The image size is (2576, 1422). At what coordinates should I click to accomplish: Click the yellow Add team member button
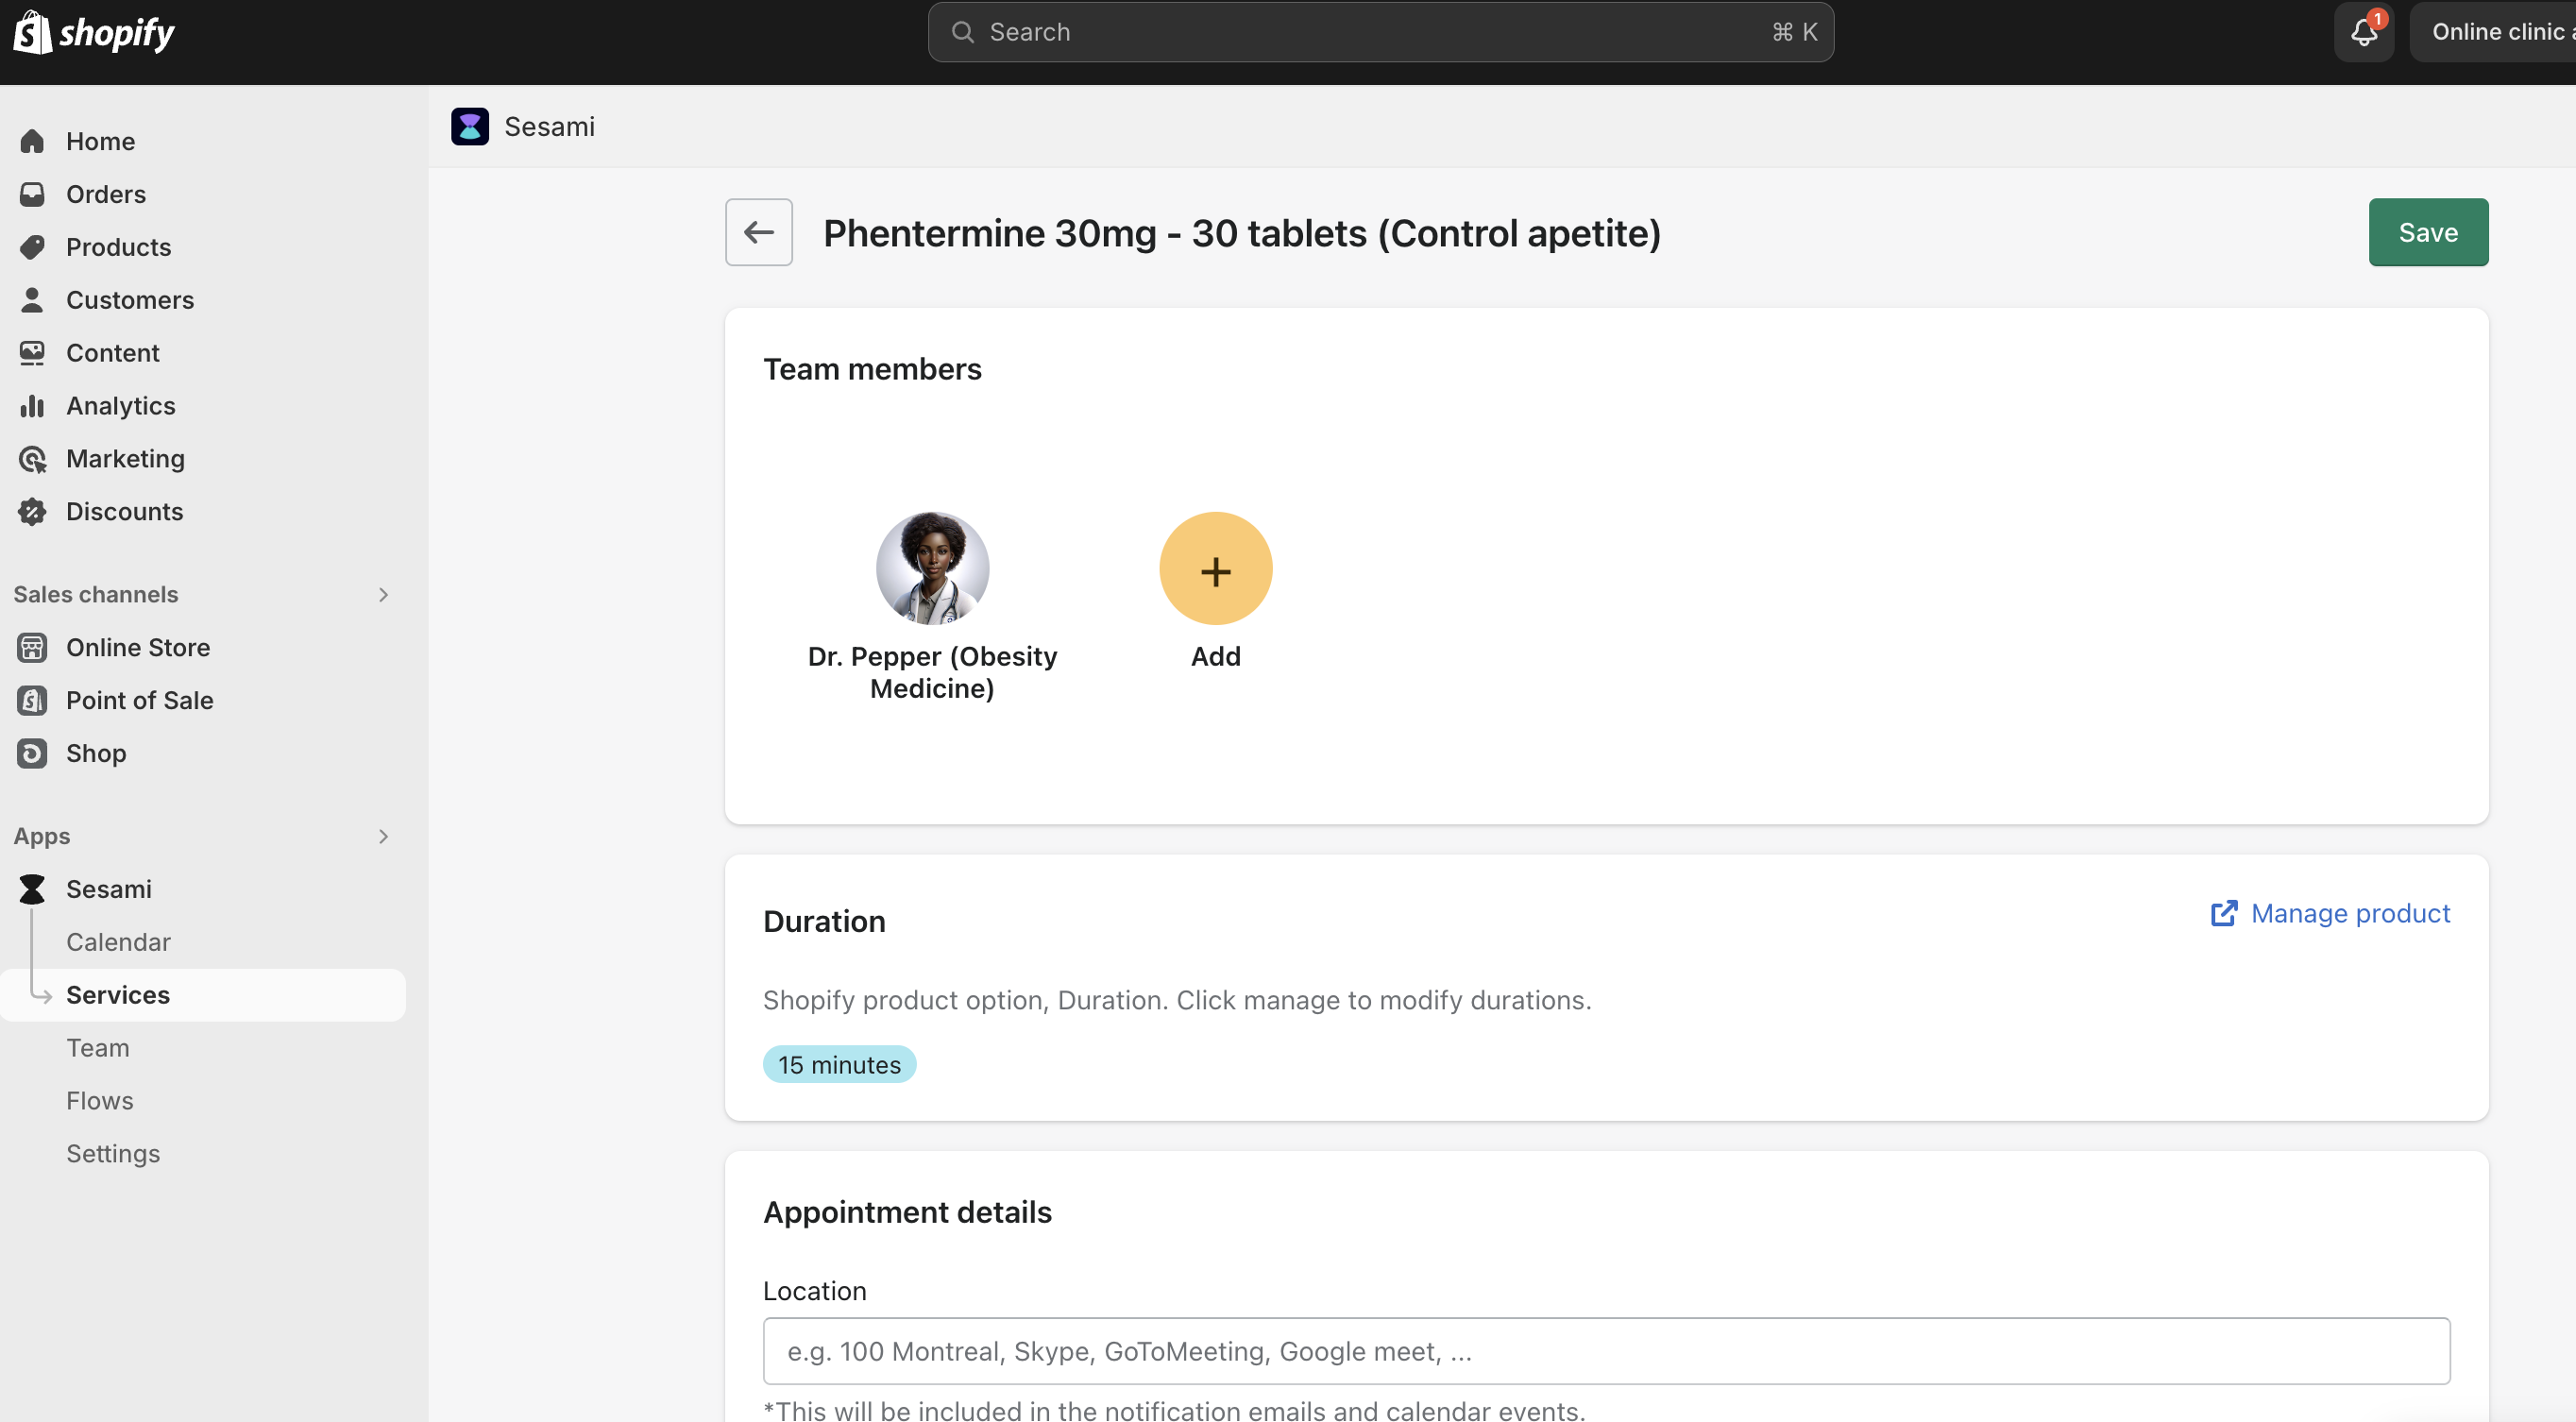pyautogui.click(x=1215, y=569)
